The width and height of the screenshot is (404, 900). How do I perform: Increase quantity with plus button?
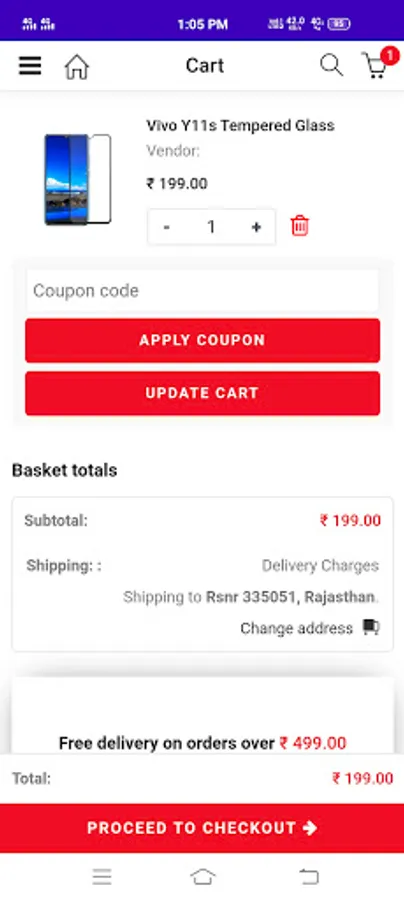point(256,227)
